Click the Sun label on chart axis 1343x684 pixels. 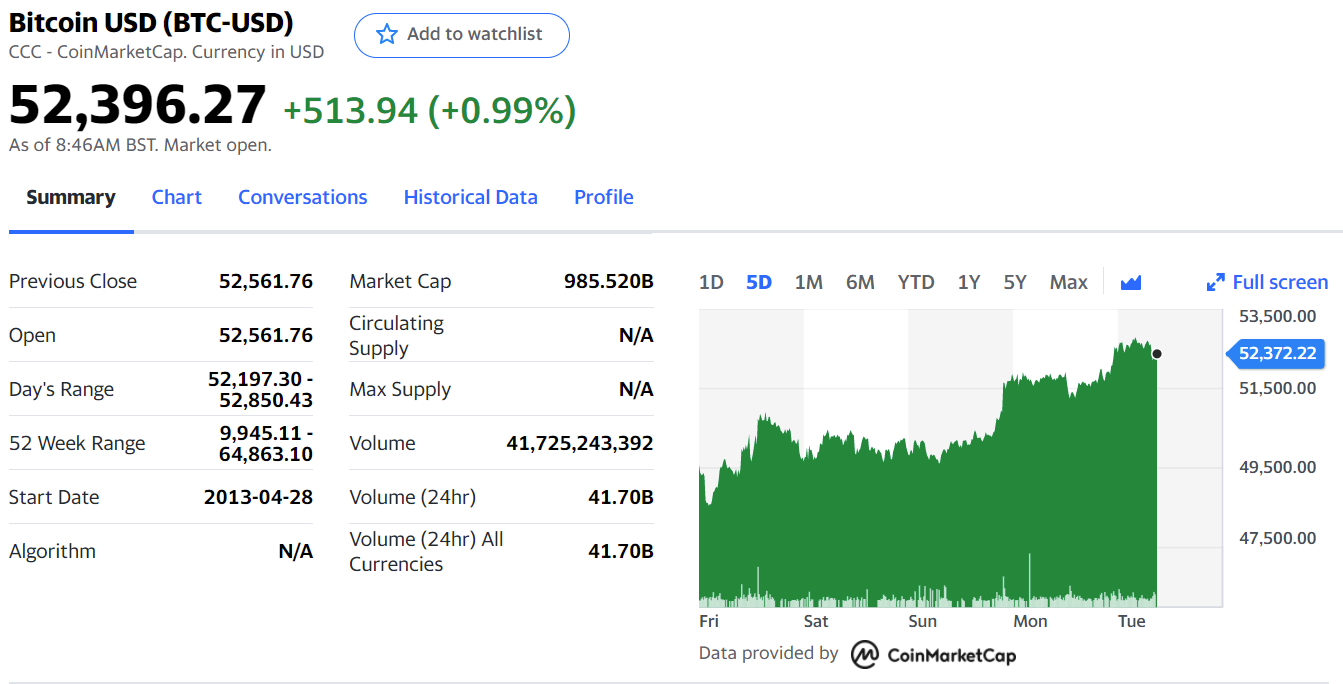coord(923,621)
